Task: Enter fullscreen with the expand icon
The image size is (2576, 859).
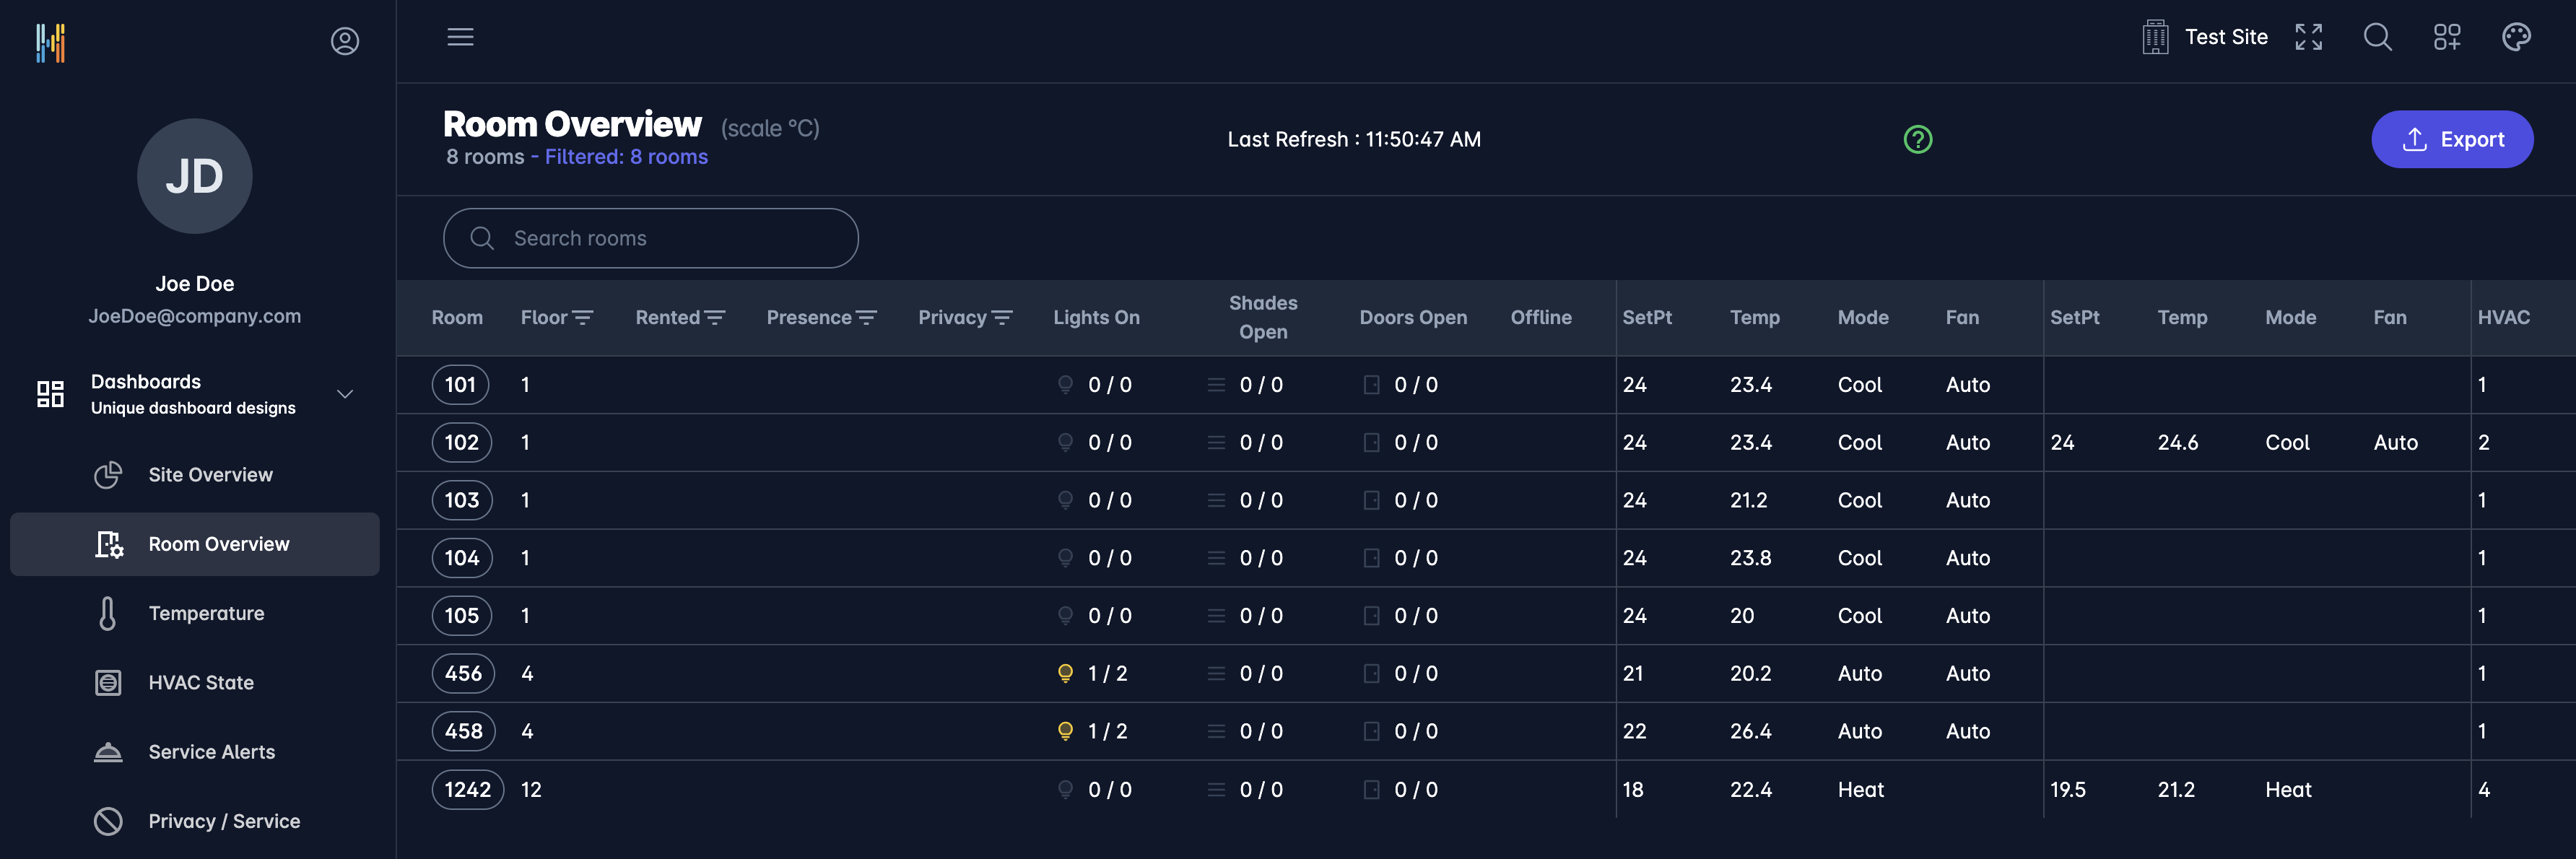Action: (x=2308, y=38)
